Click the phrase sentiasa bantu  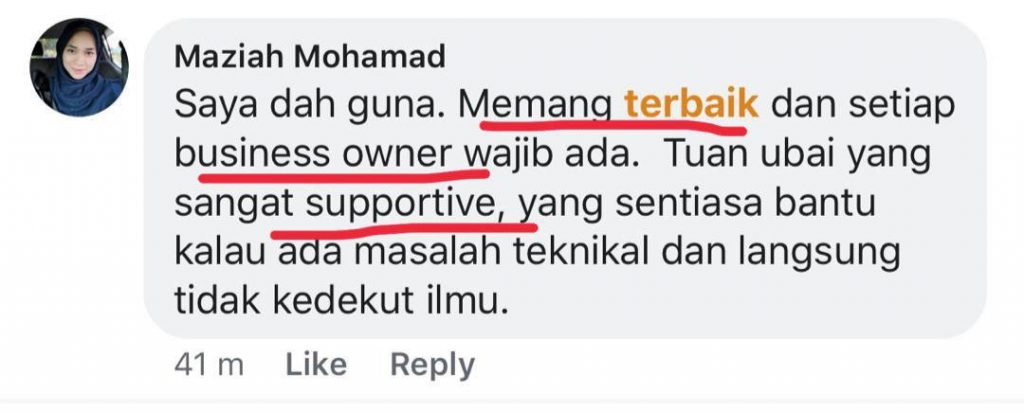[745, 204]
